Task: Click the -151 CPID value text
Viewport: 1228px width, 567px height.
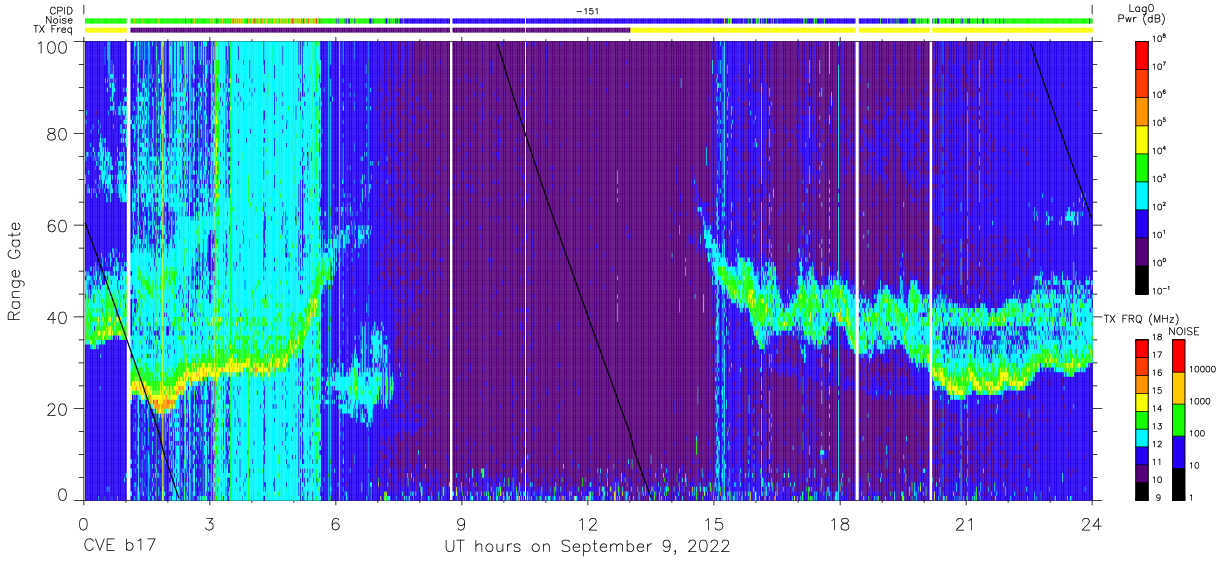Action: (x=588, y=10)
